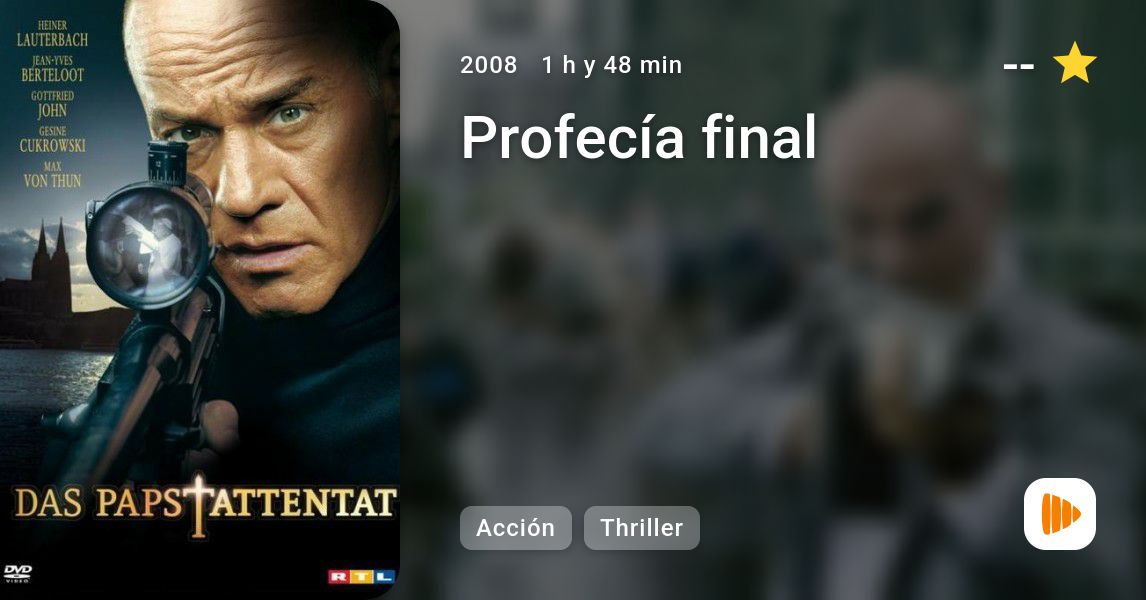Click the DVD Video logo on poster
The width and height of the screenshot is (1146, 600).
[18, 574]
